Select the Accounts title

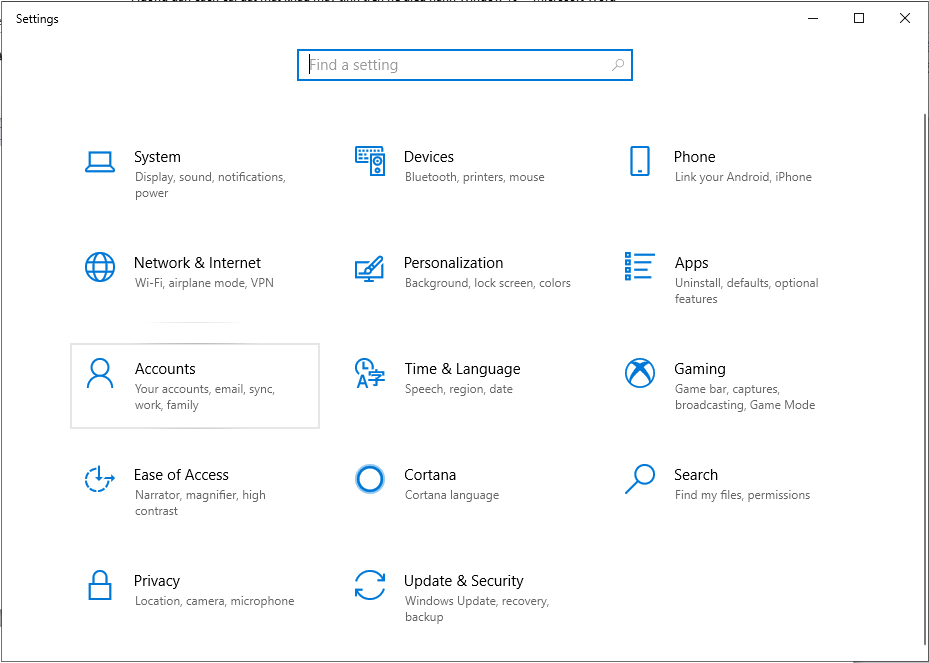165,369
